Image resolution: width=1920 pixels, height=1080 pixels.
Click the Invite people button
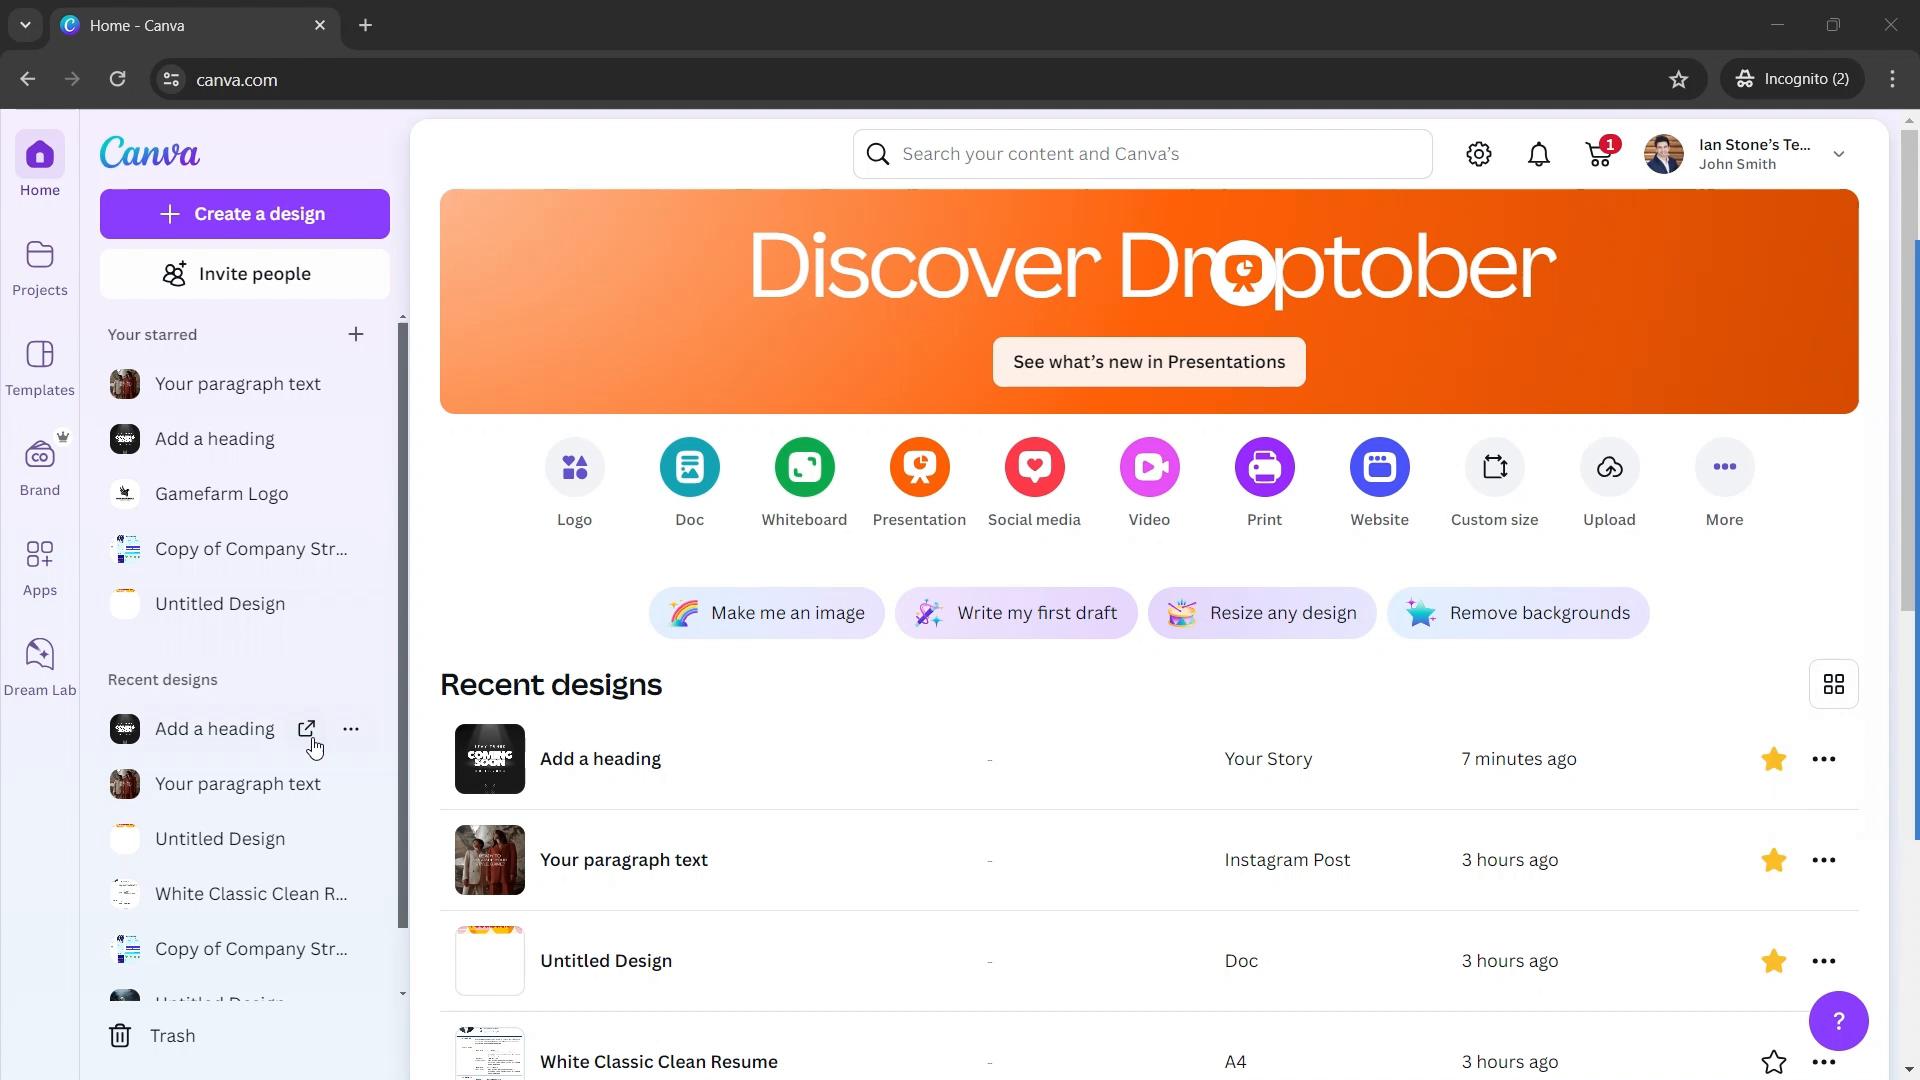[245, 274]
